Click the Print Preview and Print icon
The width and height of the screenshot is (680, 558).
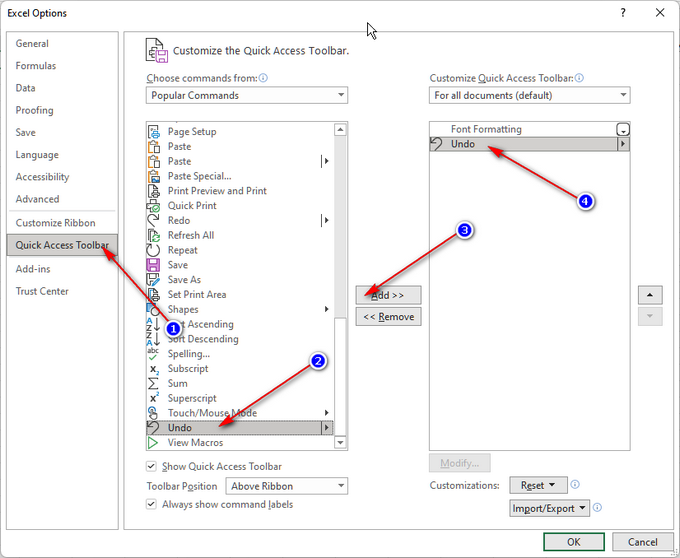154,191
